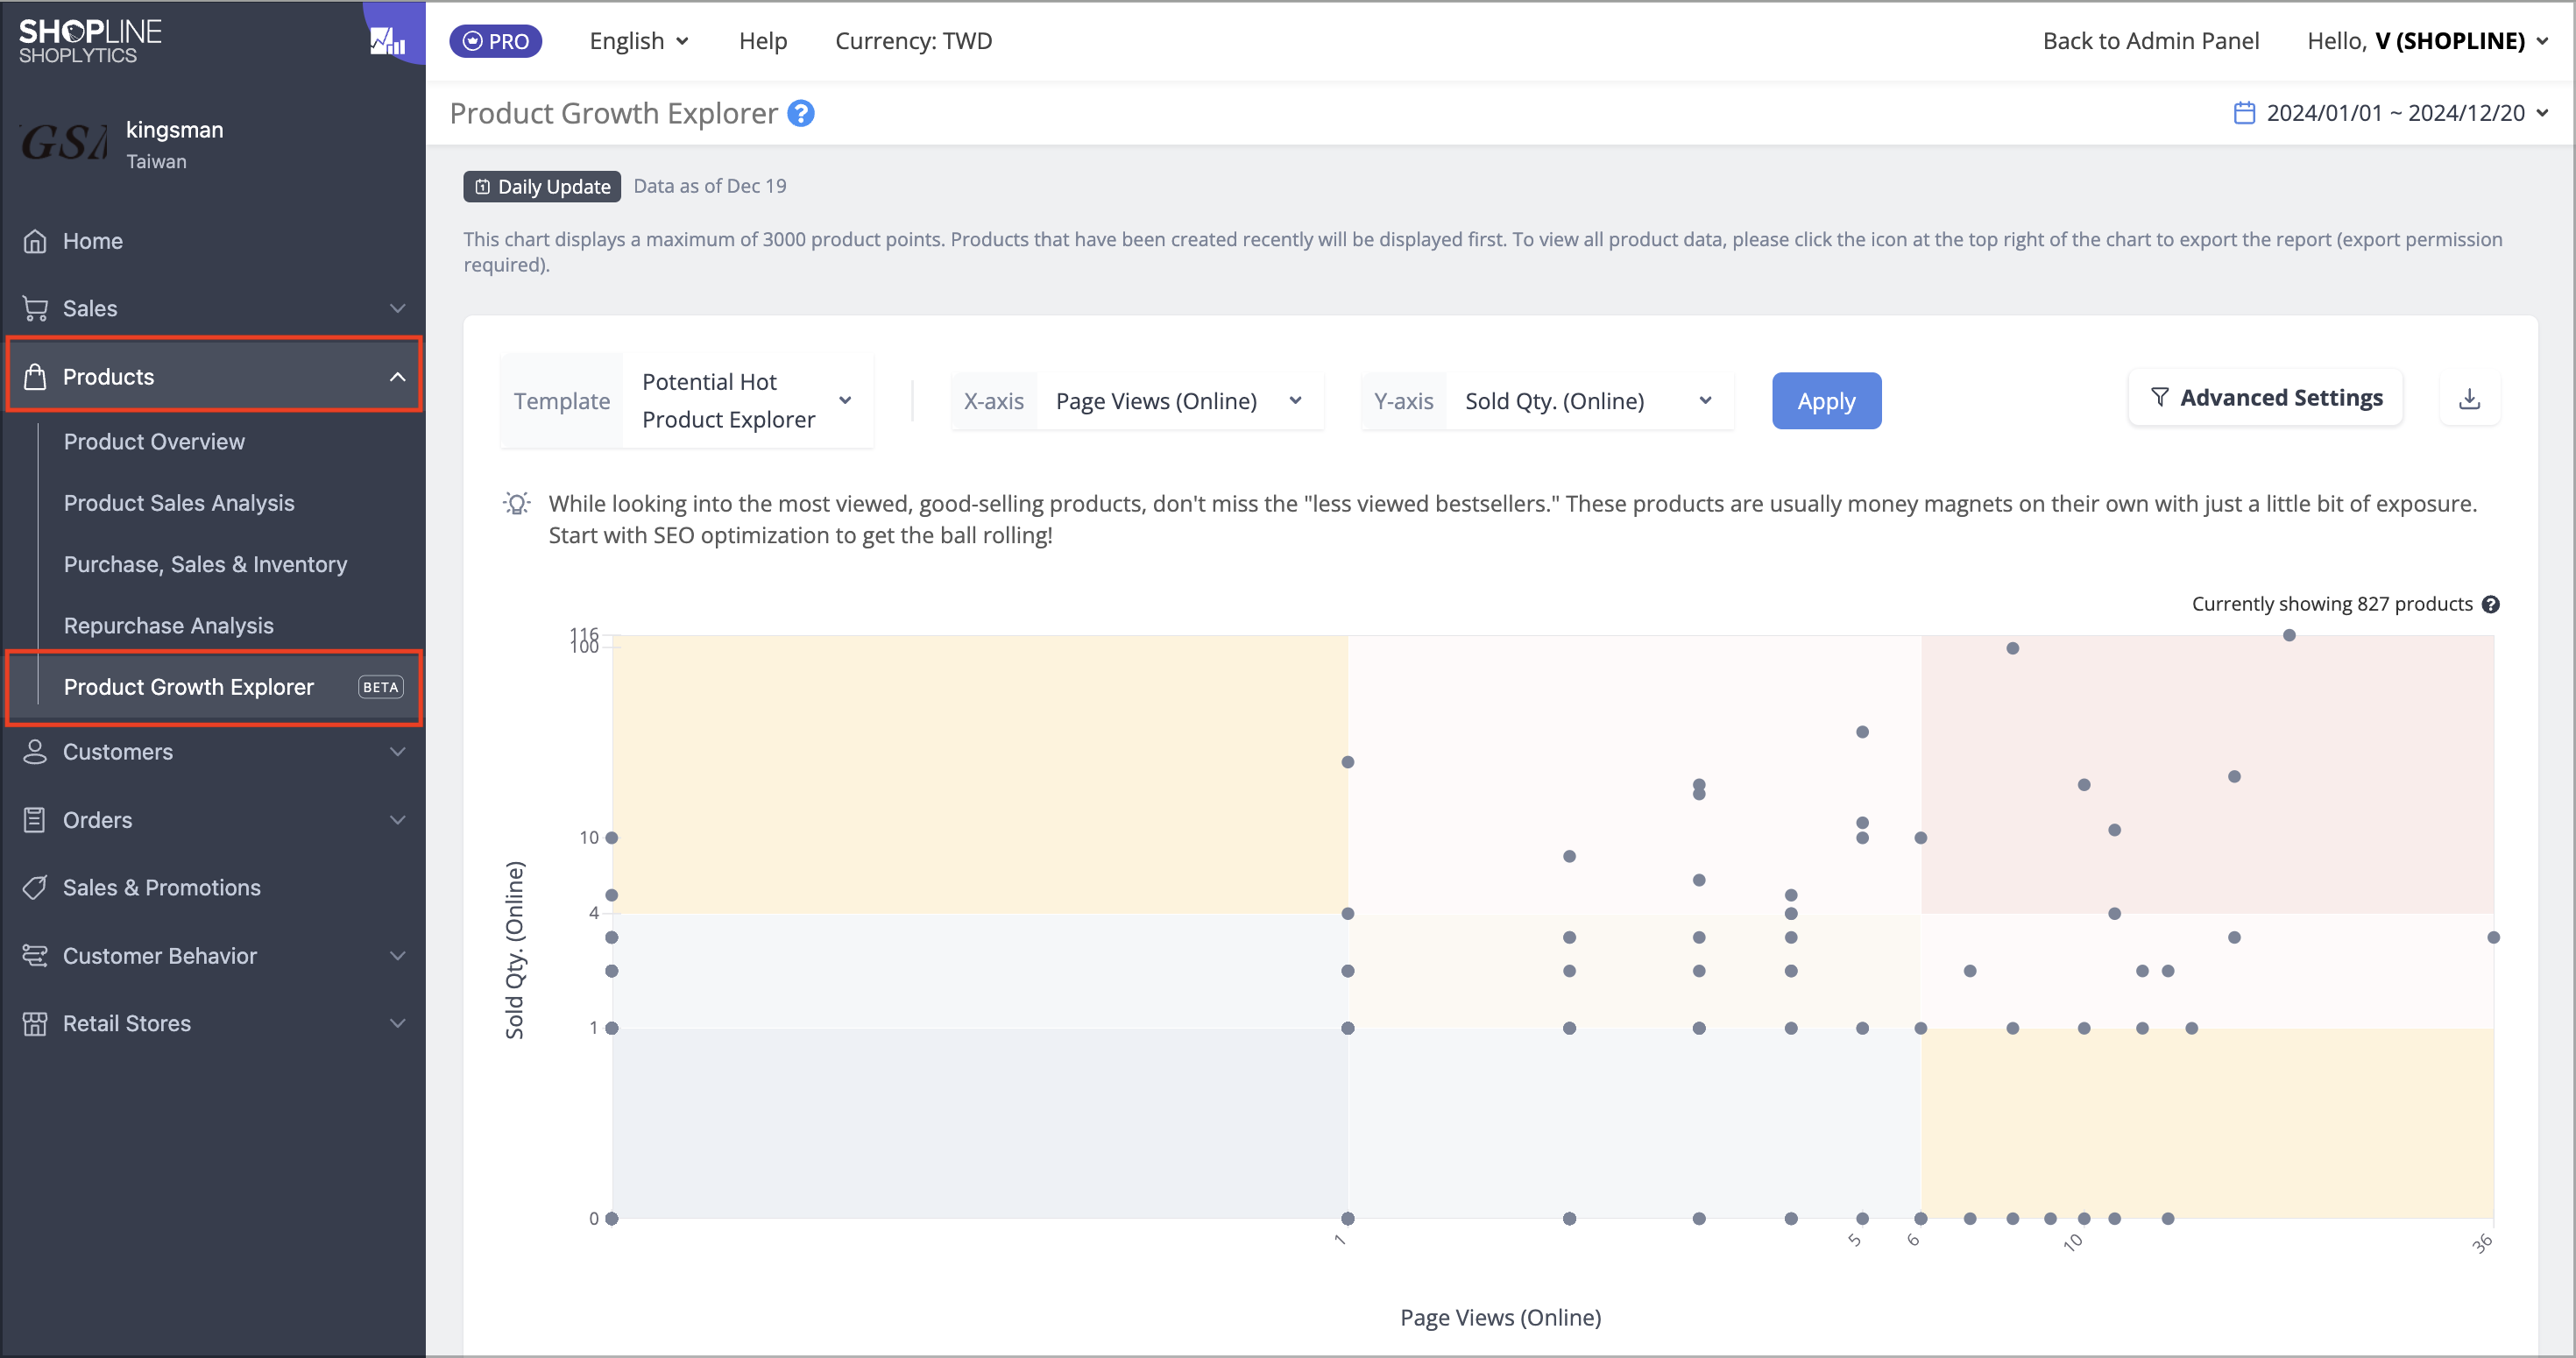Click the Daily Update badge

pyautogui.click(x=542, y=186)
